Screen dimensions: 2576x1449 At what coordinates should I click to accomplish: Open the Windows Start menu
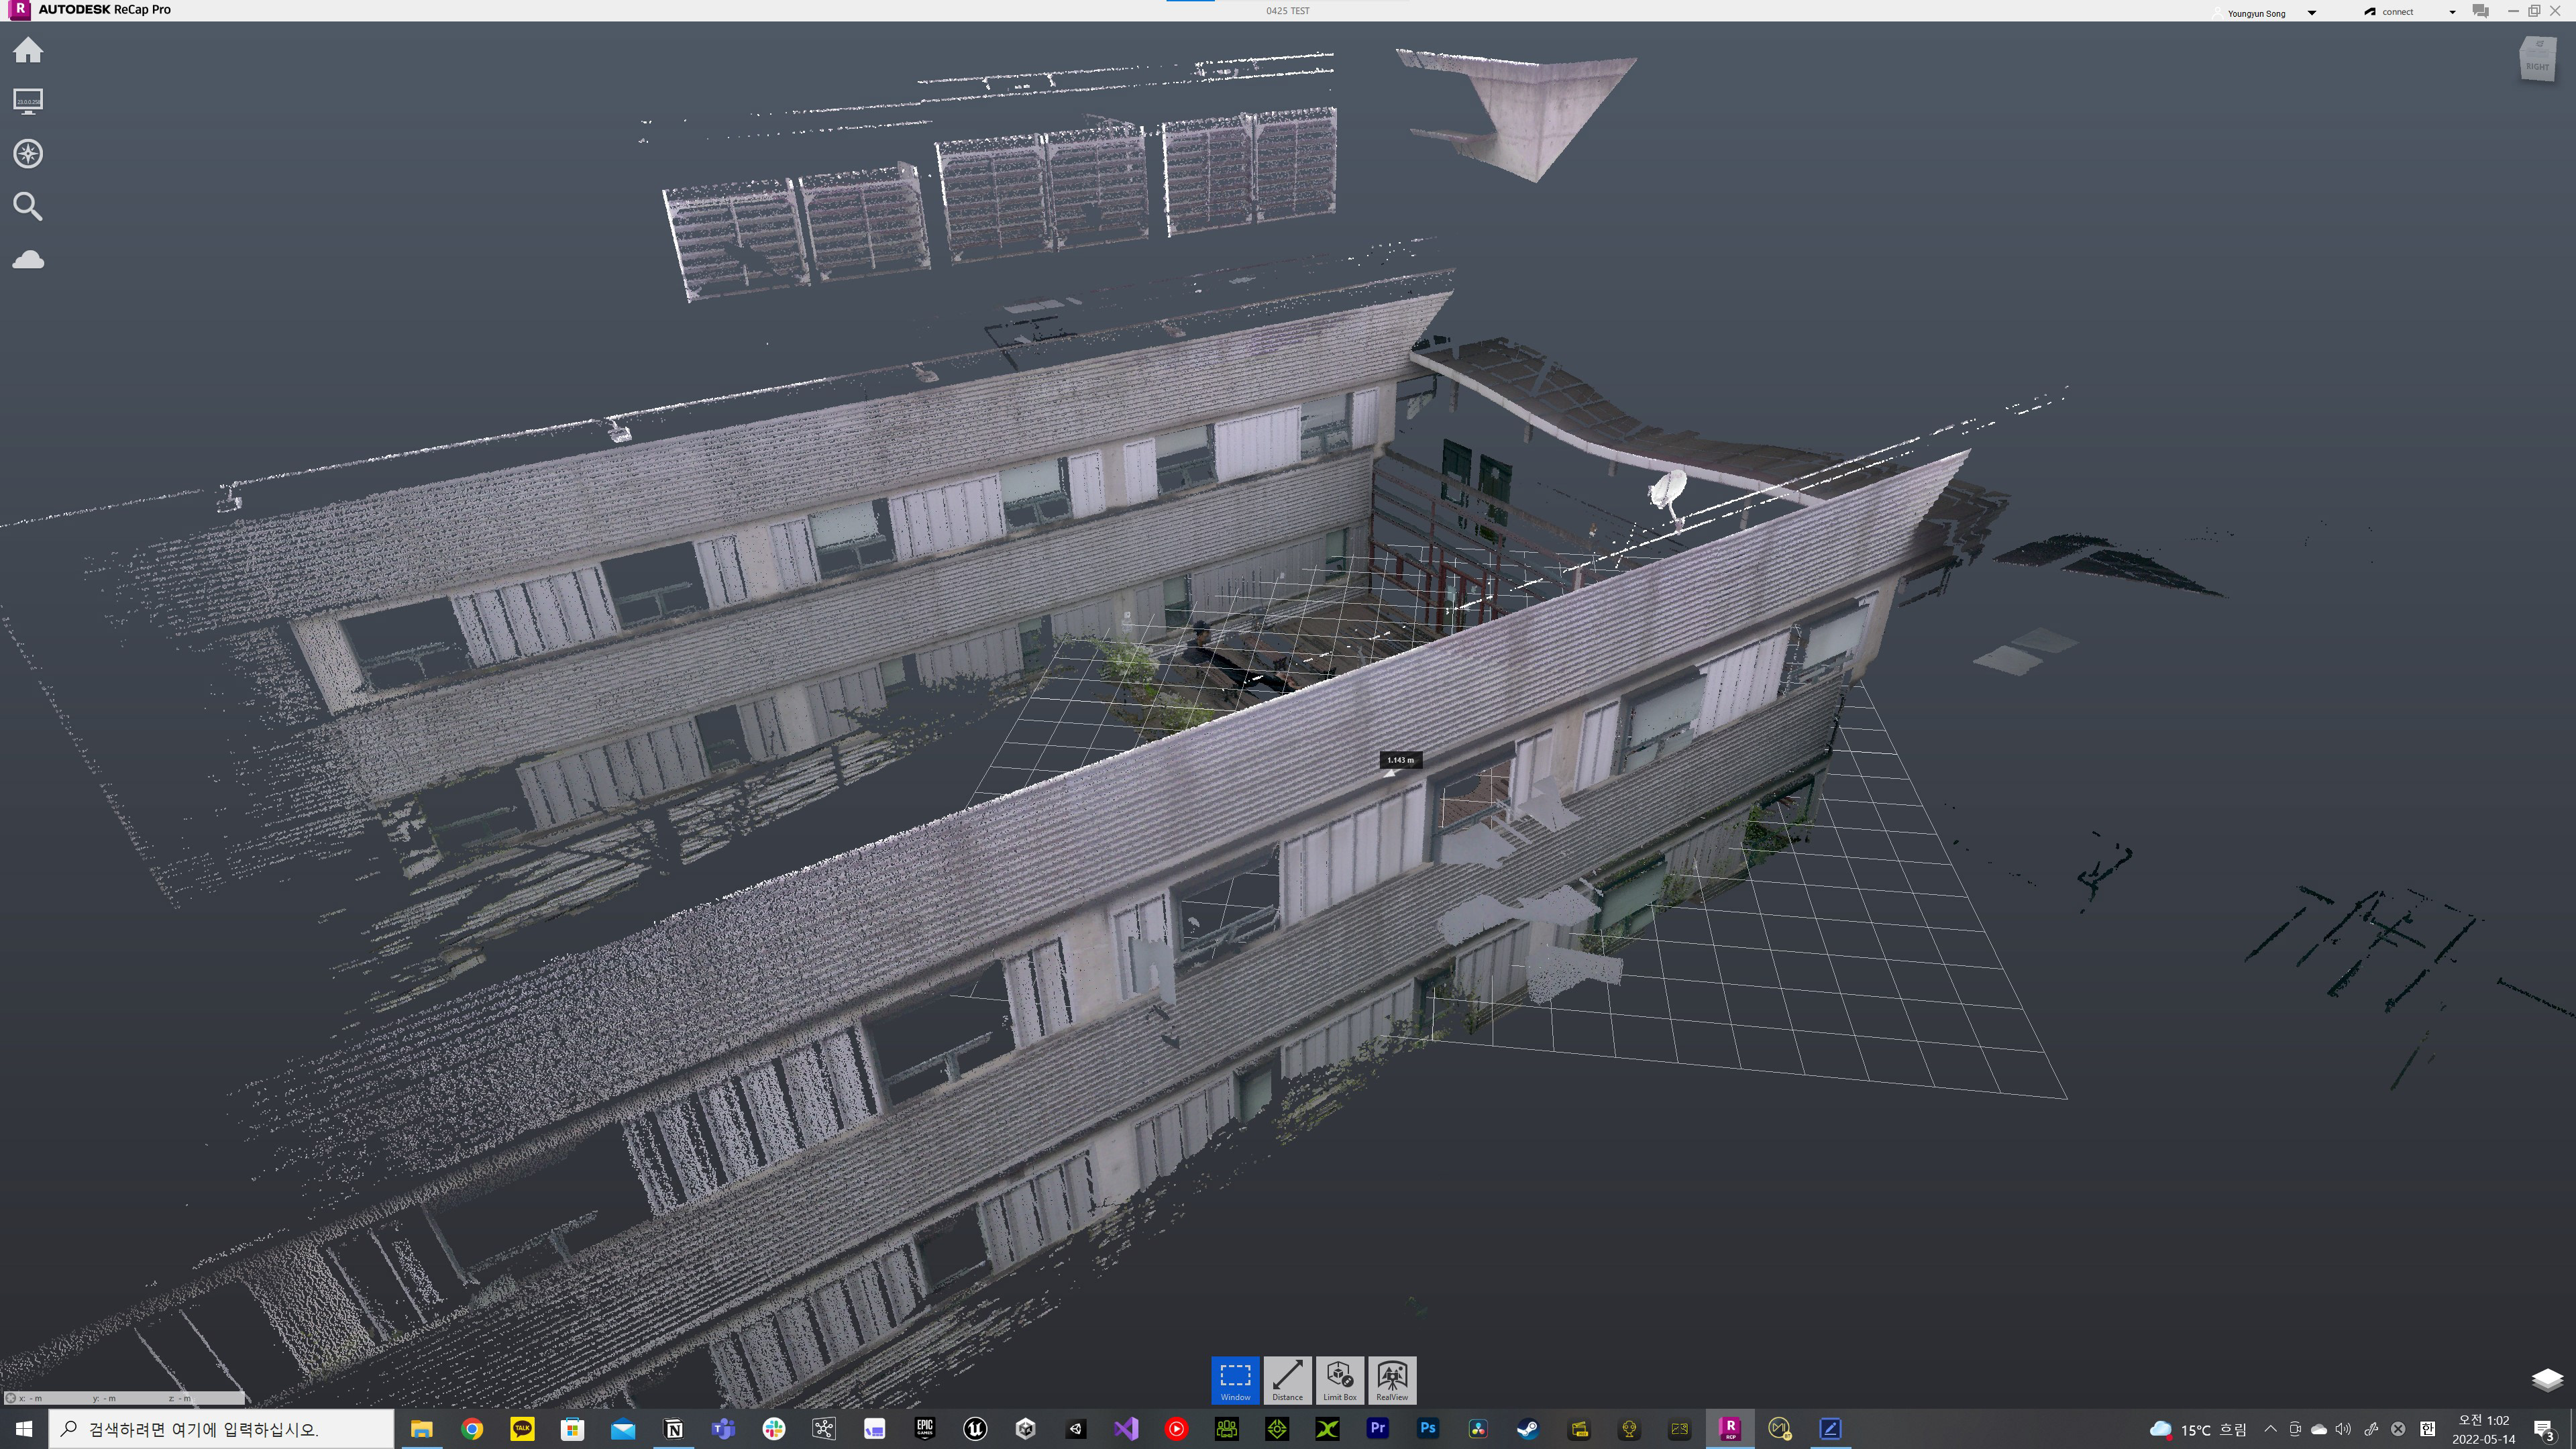click(x=24, y=1429)
